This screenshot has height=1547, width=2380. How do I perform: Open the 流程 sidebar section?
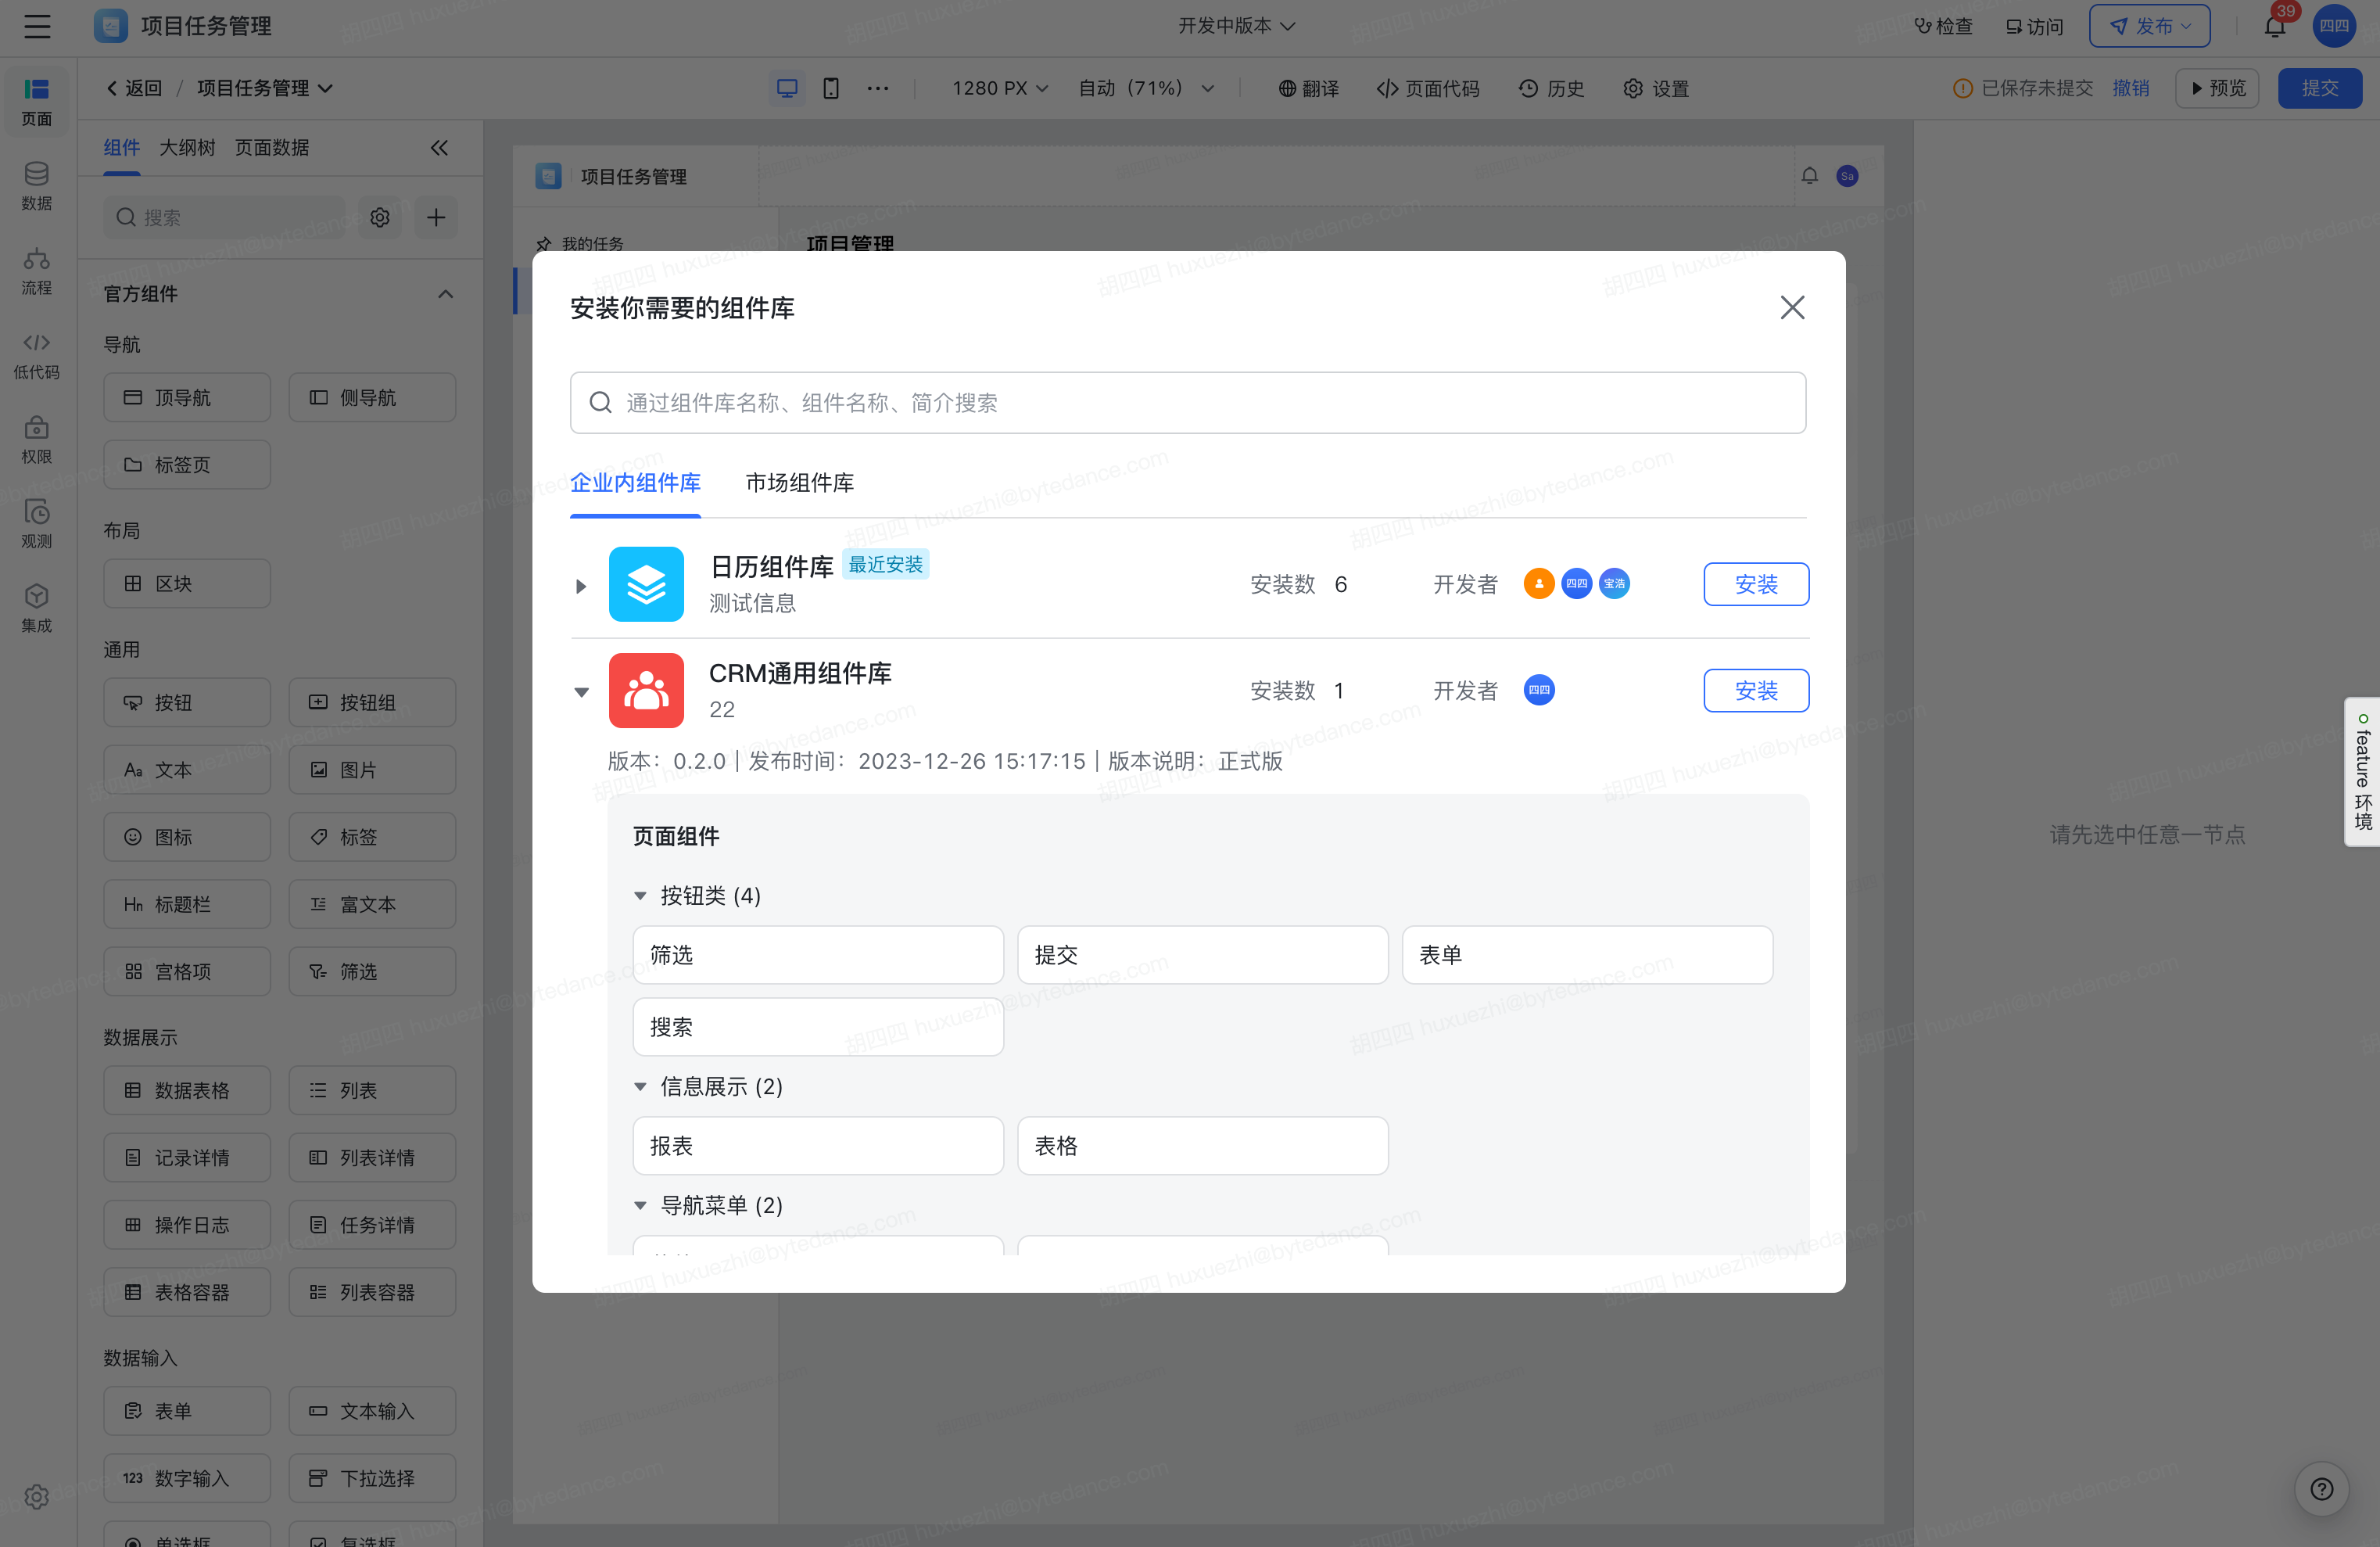click(x=37, y=272)
